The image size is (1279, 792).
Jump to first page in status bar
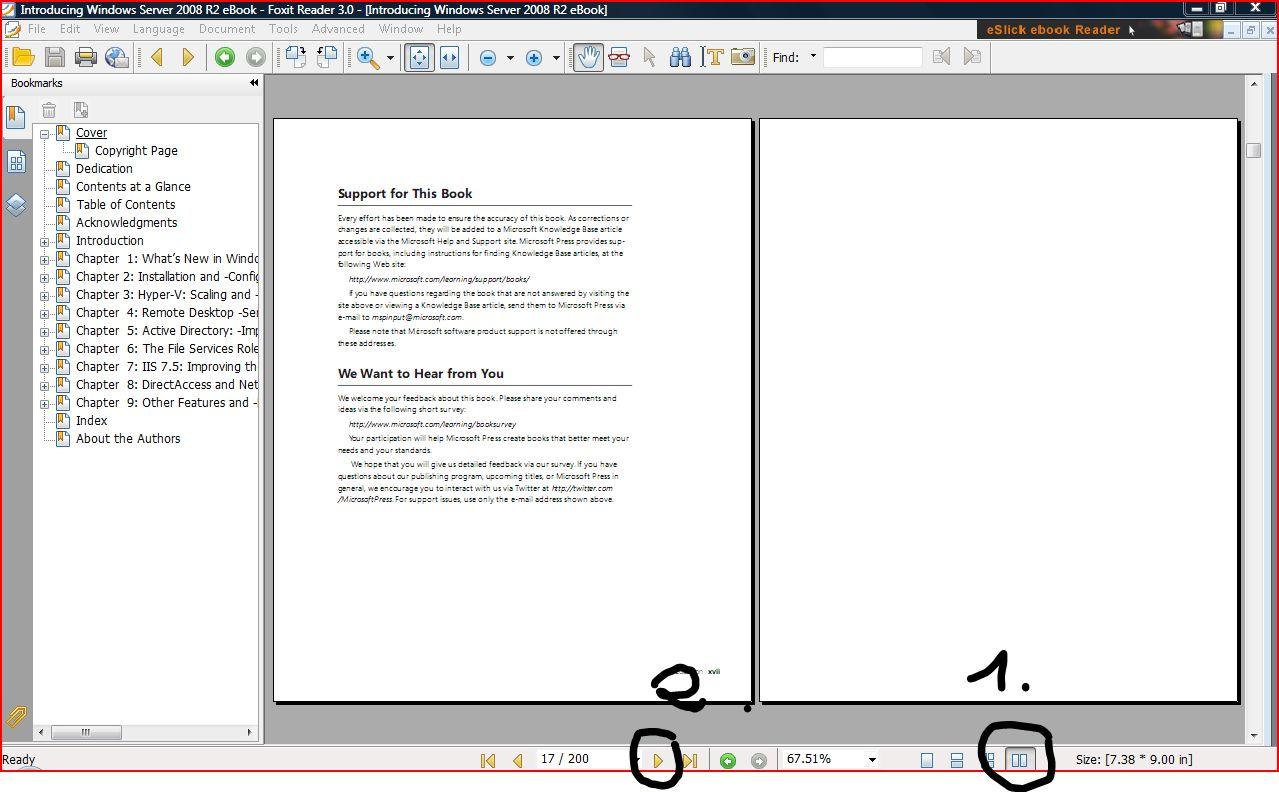click(488, 760)
